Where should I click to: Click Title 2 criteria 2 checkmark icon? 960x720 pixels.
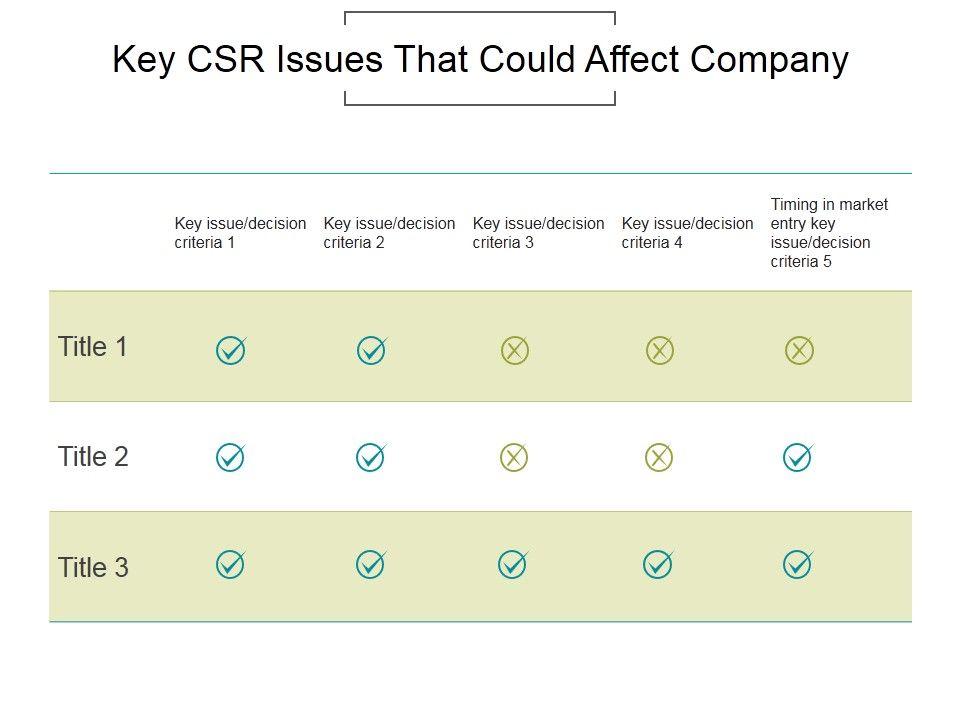(371, 458)
